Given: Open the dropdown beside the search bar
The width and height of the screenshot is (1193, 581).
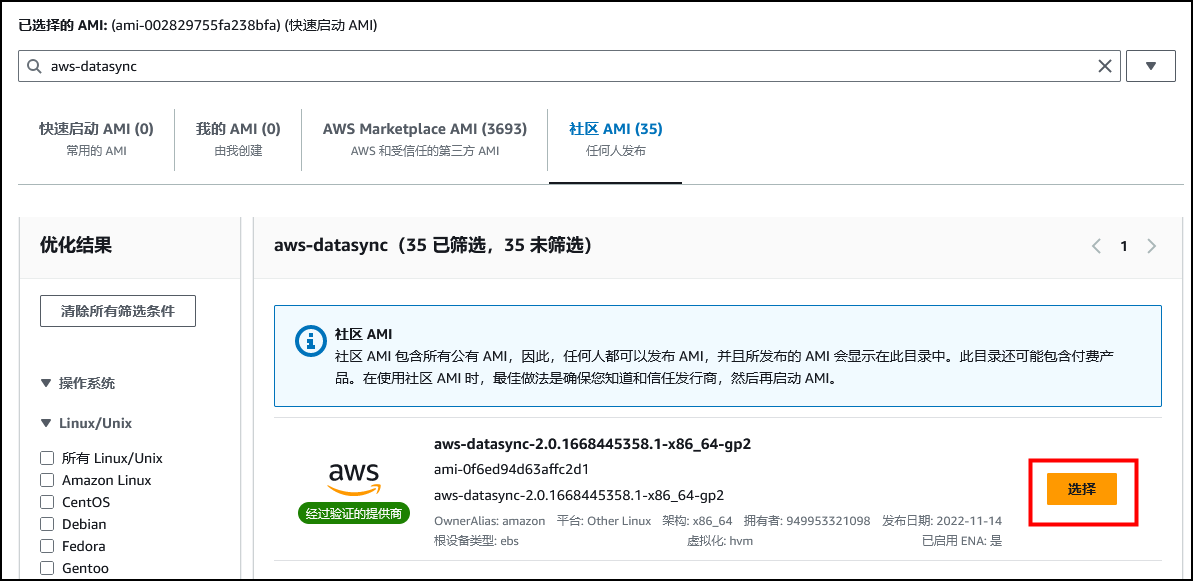Looking at the screenshot, I should 1150,66.
